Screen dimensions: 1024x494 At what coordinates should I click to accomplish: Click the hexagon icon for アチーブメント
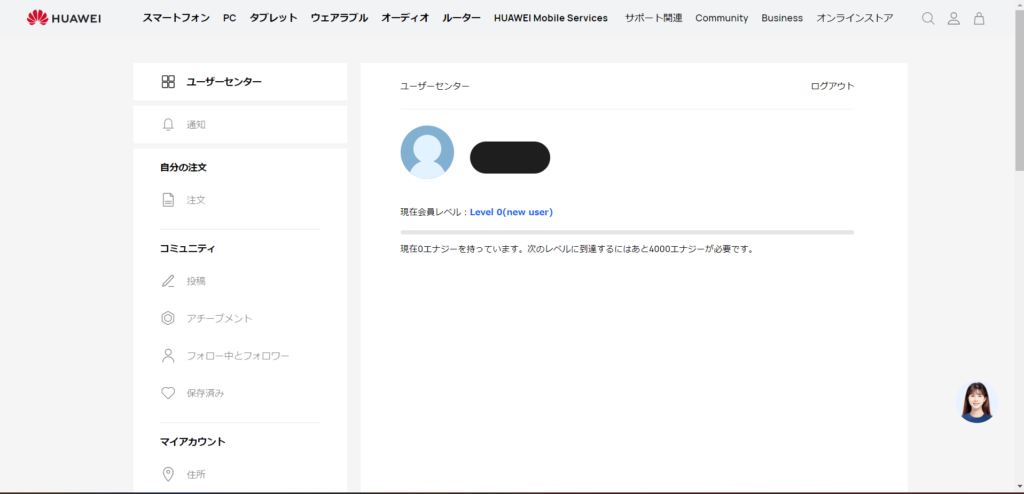pyautogui.click(x=168, y=318)
